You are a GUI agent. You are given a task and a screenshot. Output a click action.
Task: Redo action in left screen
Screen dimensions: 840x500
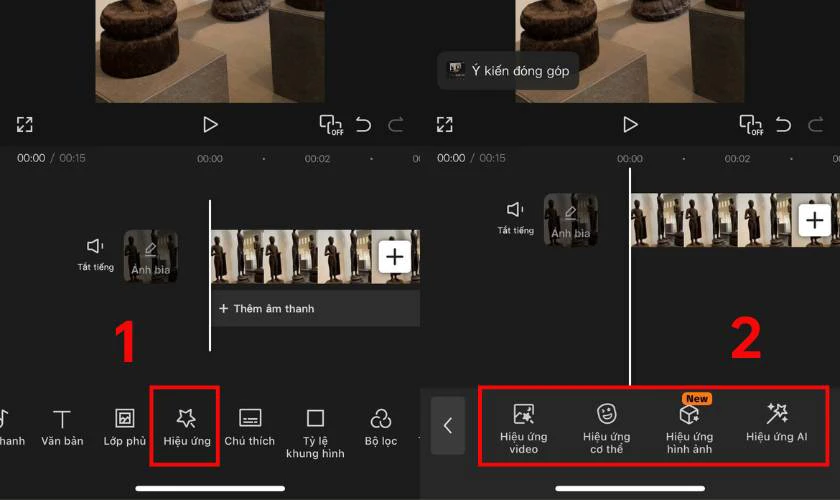pyautogui.click(x=396, y=125)
